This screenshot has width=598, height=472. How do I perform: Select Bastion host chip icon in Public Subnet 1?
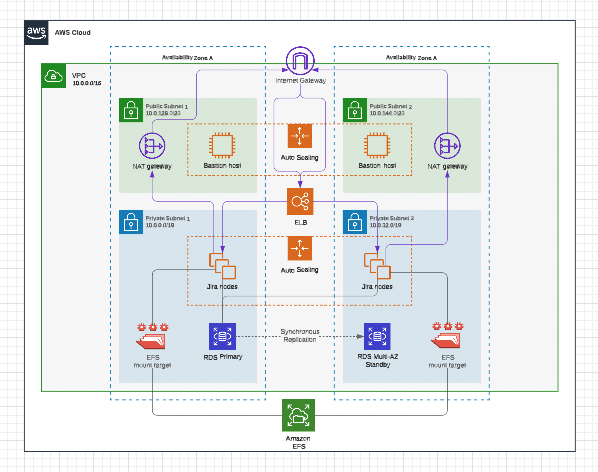click(x=222, y=145)
